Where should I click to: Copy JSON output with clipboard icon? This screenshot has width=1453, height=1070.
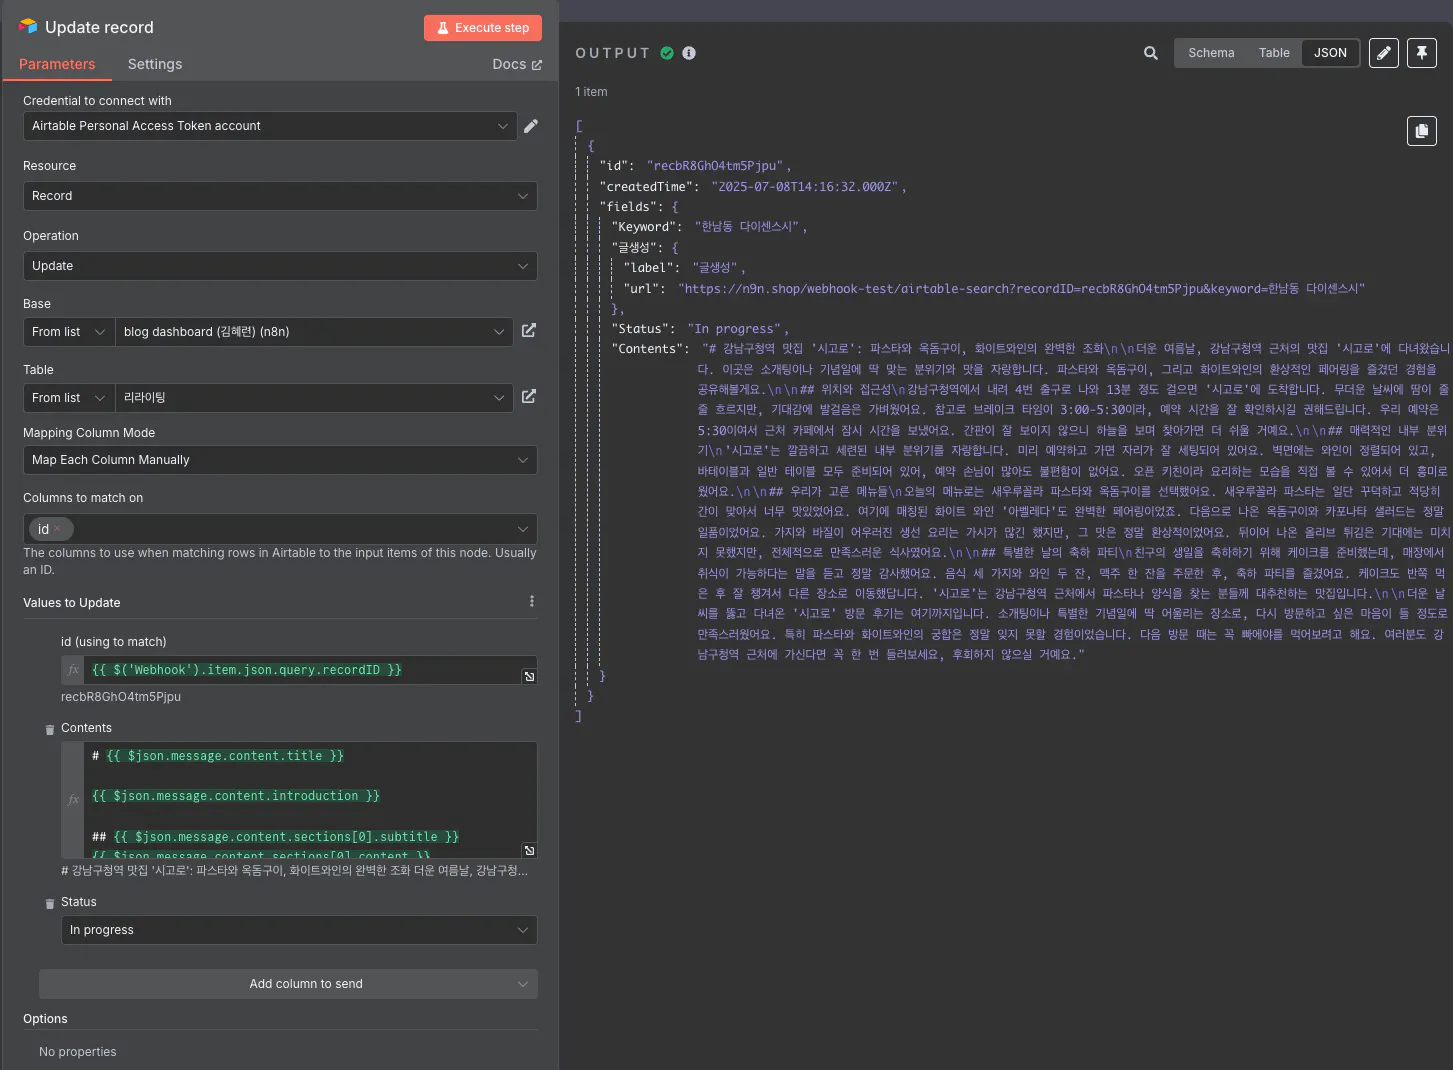pyautogui.click(x=1421, y=131)
